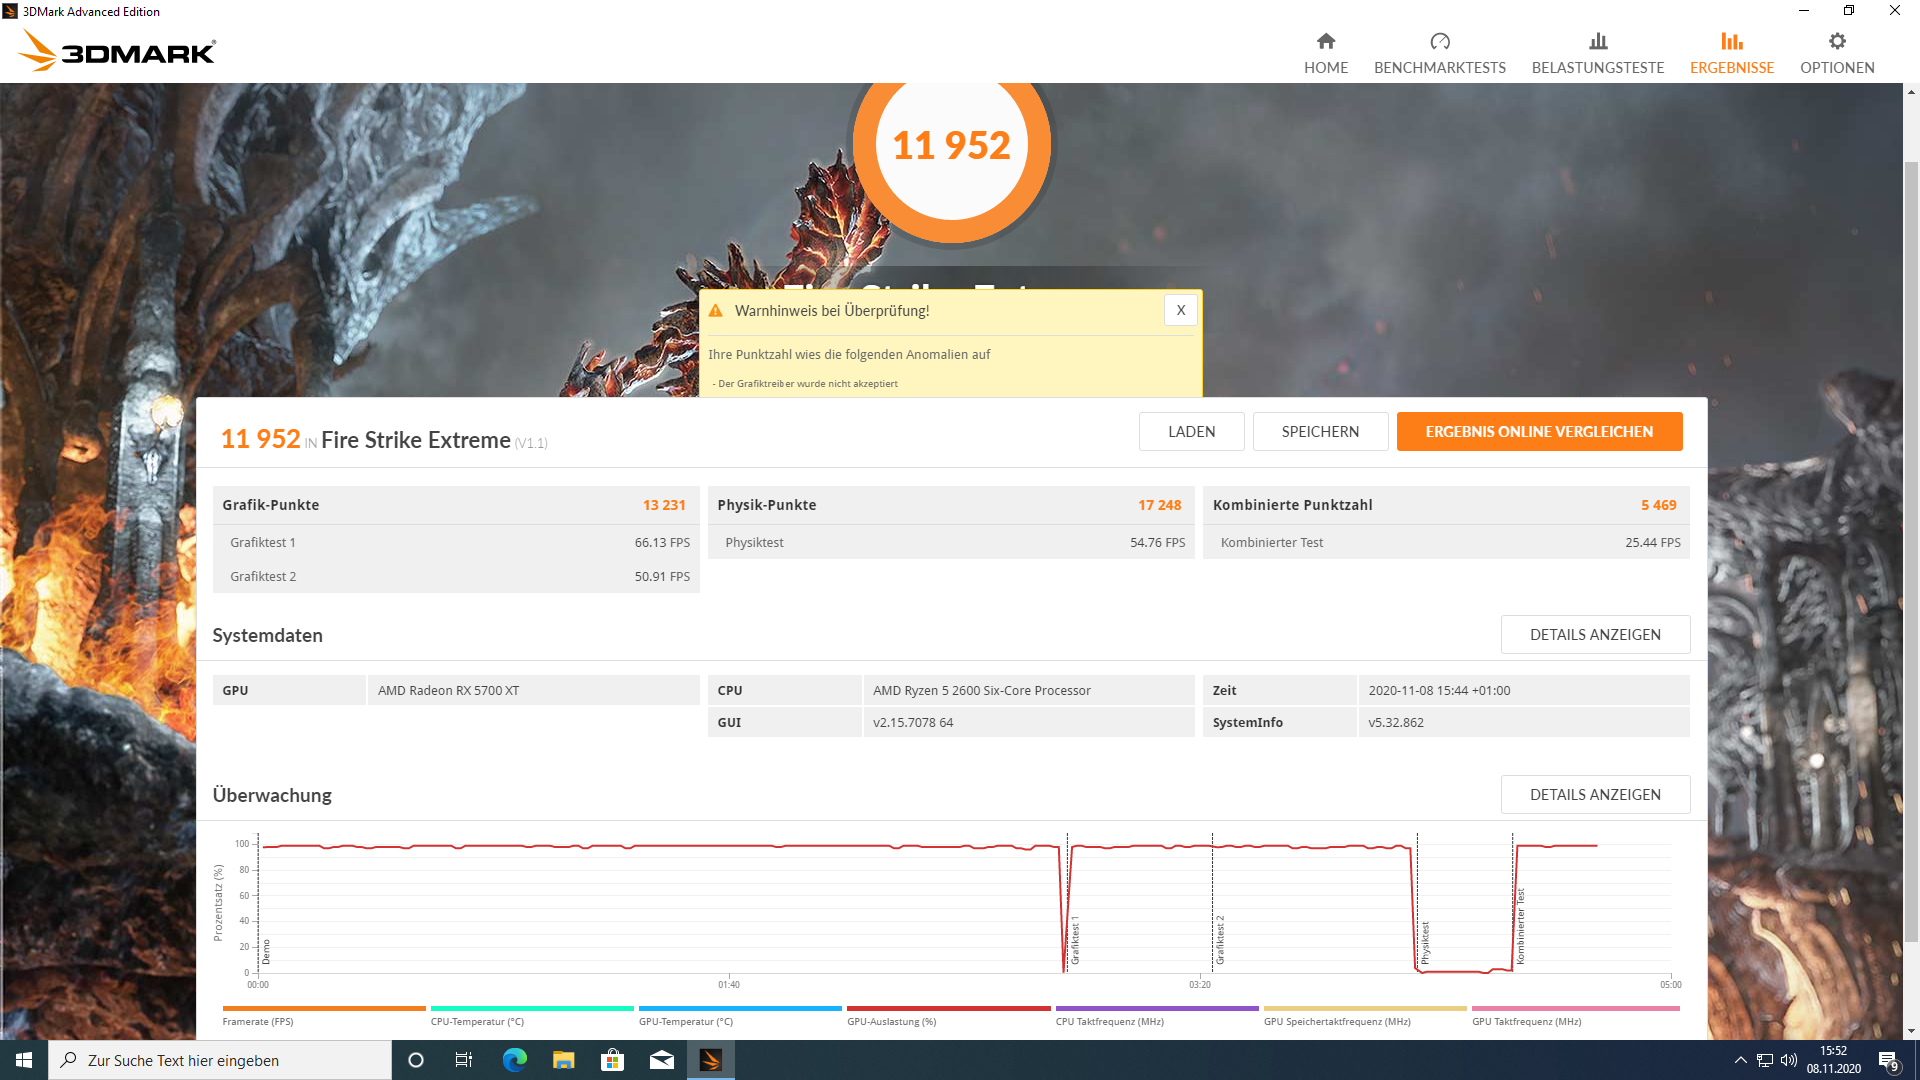
Task: Click the Home house icon
Action: [x=1325, y=41]
